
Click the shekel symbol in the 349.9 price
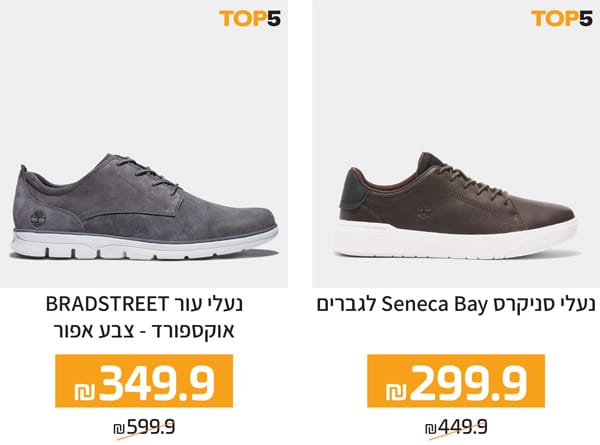coord(80,381)
